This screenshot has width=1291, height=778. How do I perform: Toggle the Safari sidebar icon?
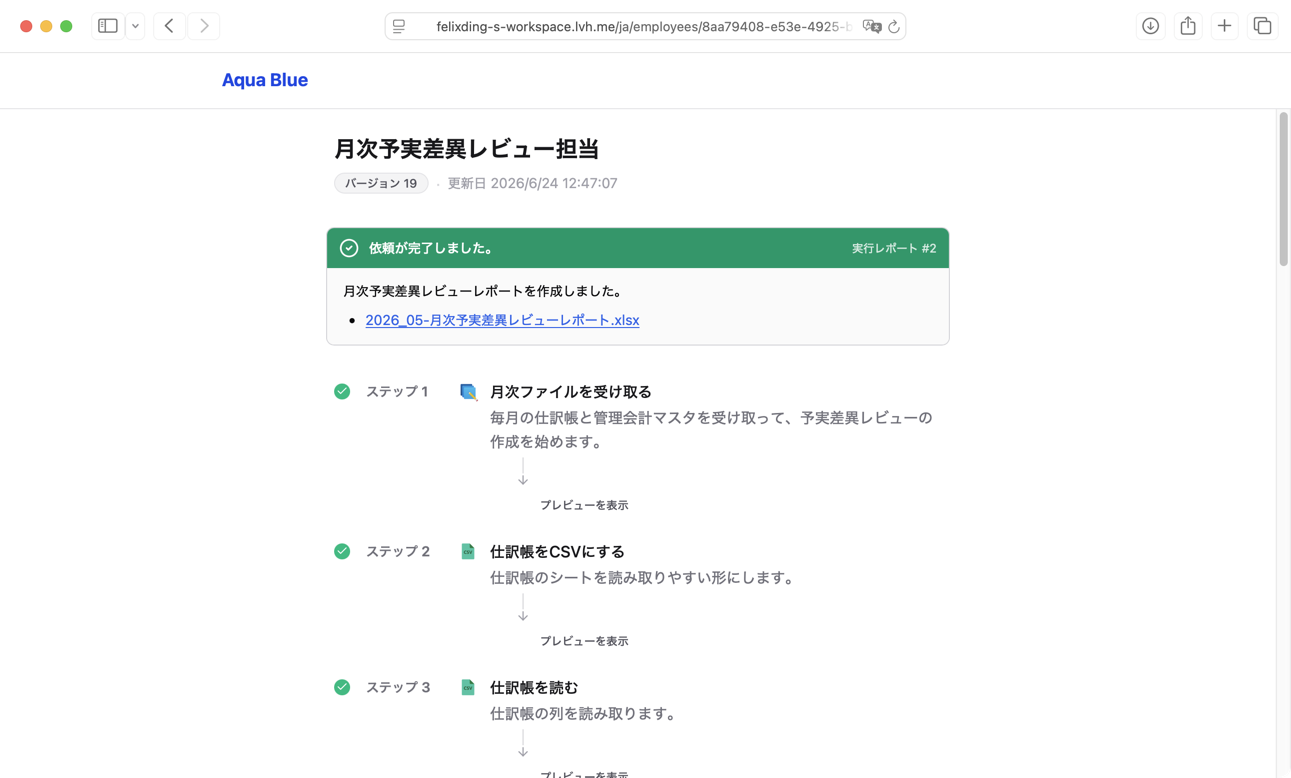coord(108,26)
